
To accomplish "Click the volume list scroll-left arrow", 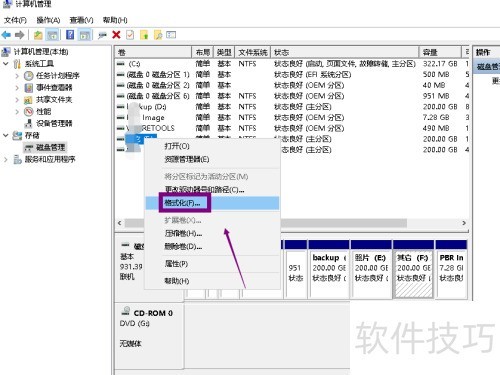I will point(120,223).
